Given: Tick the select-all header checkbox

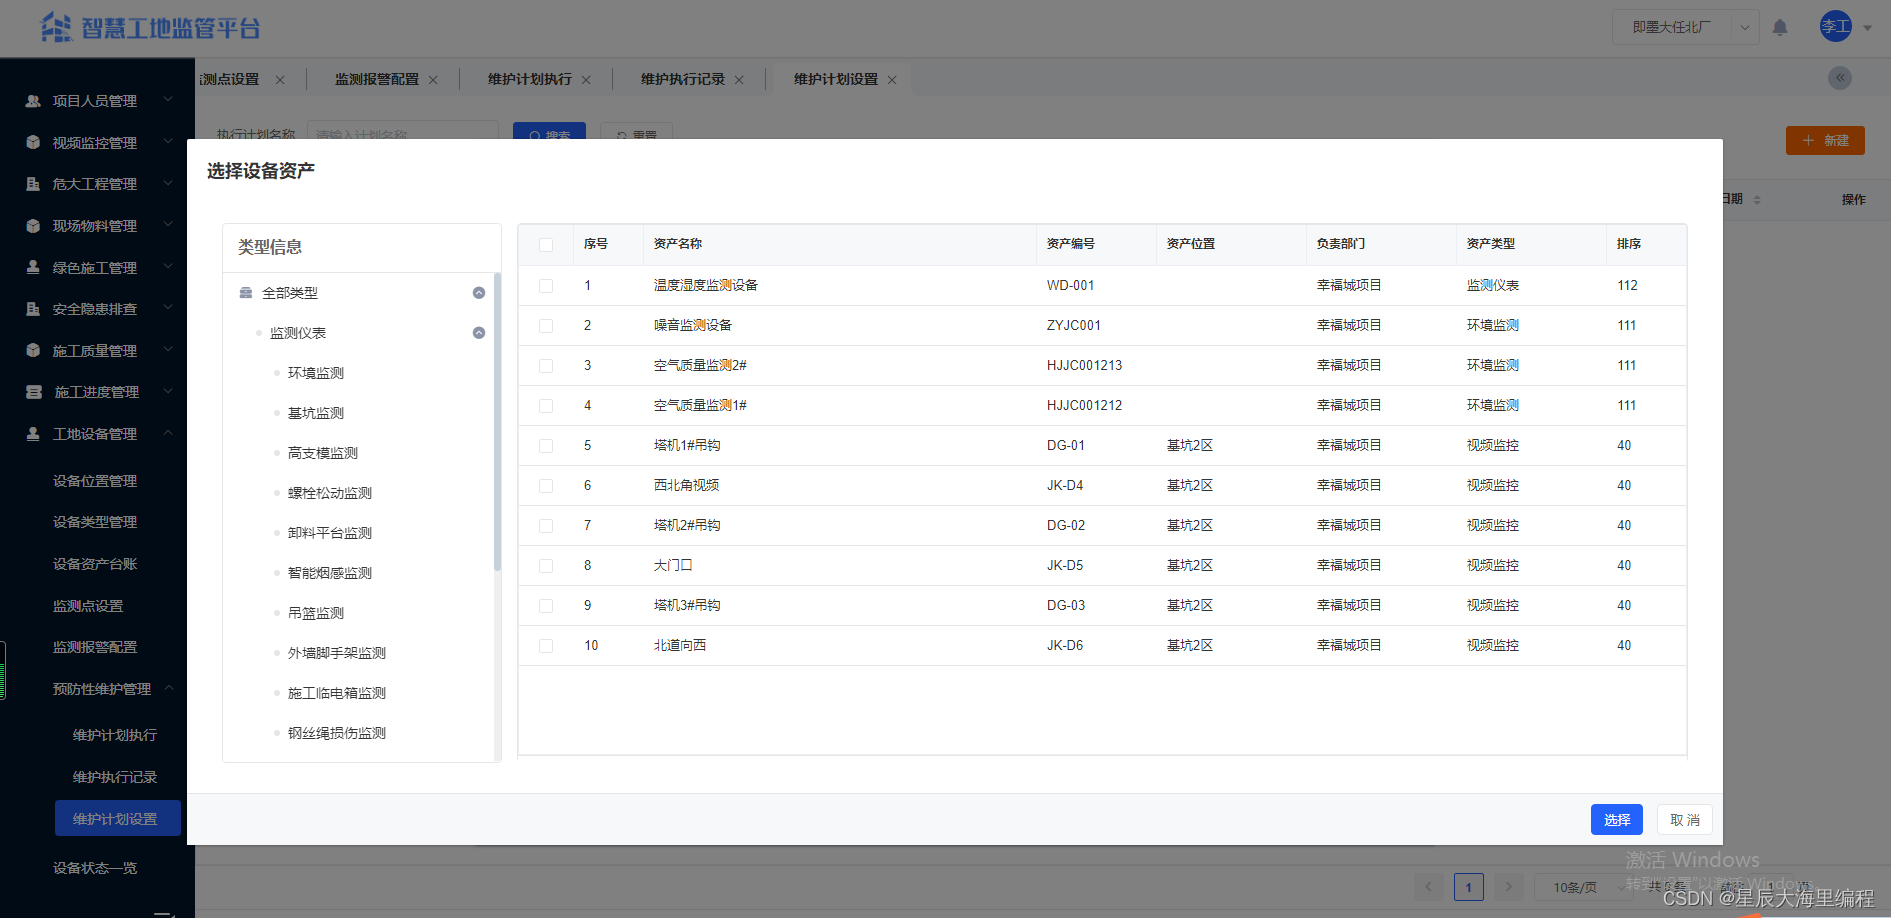Looking at the screenshot, I should tap(546, 245).
